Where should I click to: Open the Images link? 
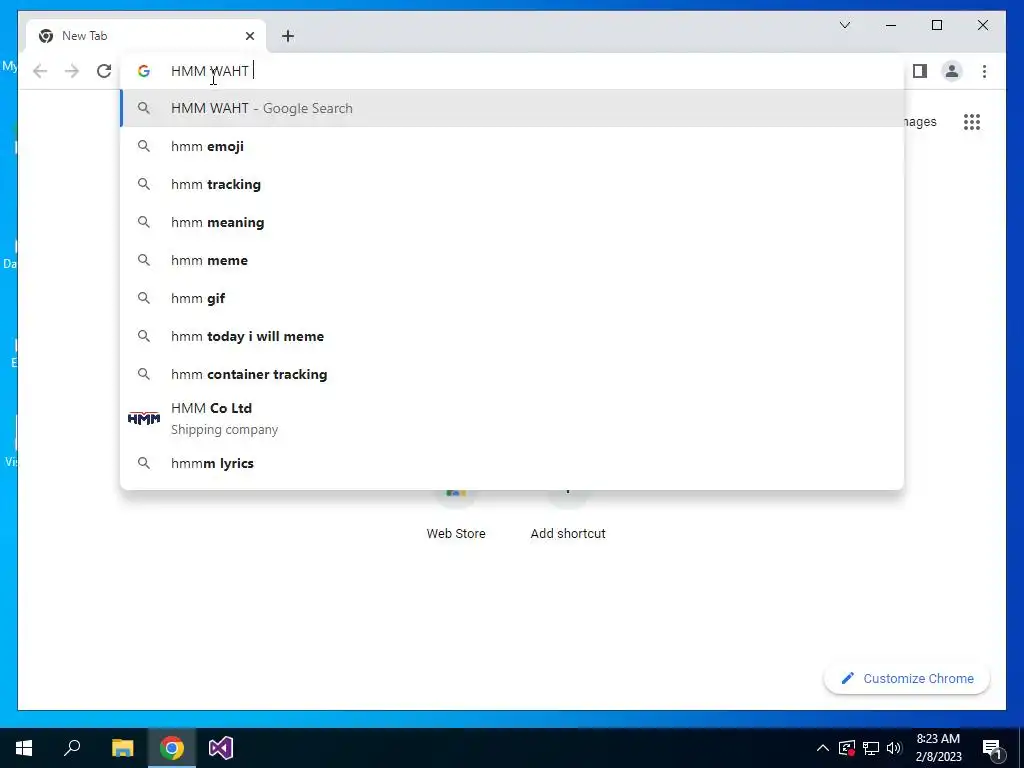tap(920, 121)
